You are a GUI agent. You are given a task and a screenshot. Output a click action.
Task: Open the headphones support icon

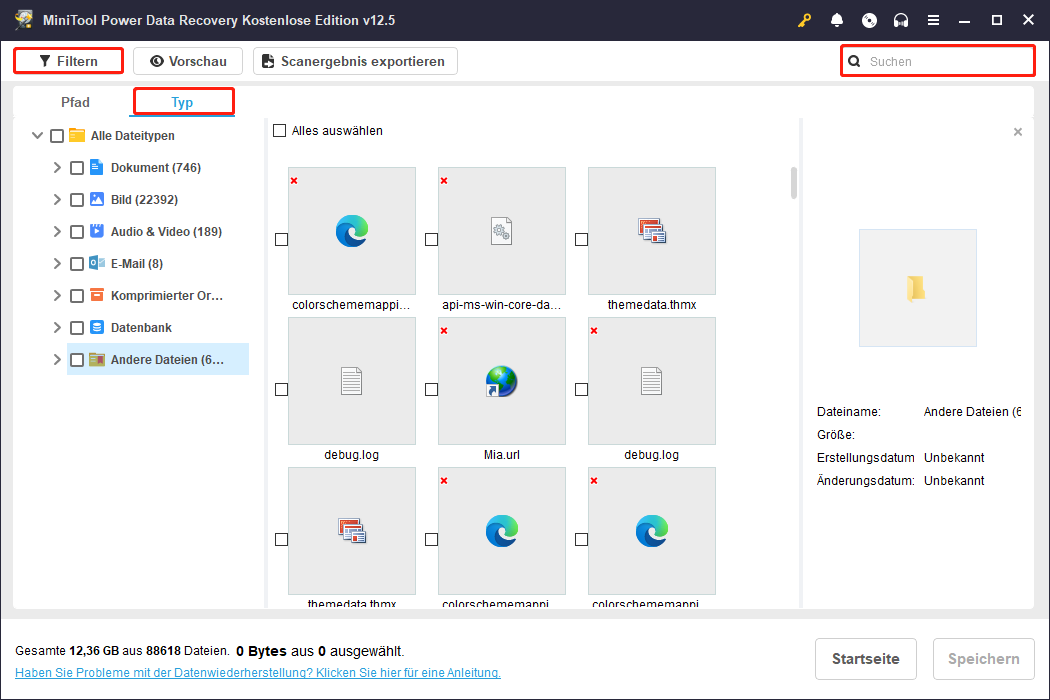tap(901, 20)
